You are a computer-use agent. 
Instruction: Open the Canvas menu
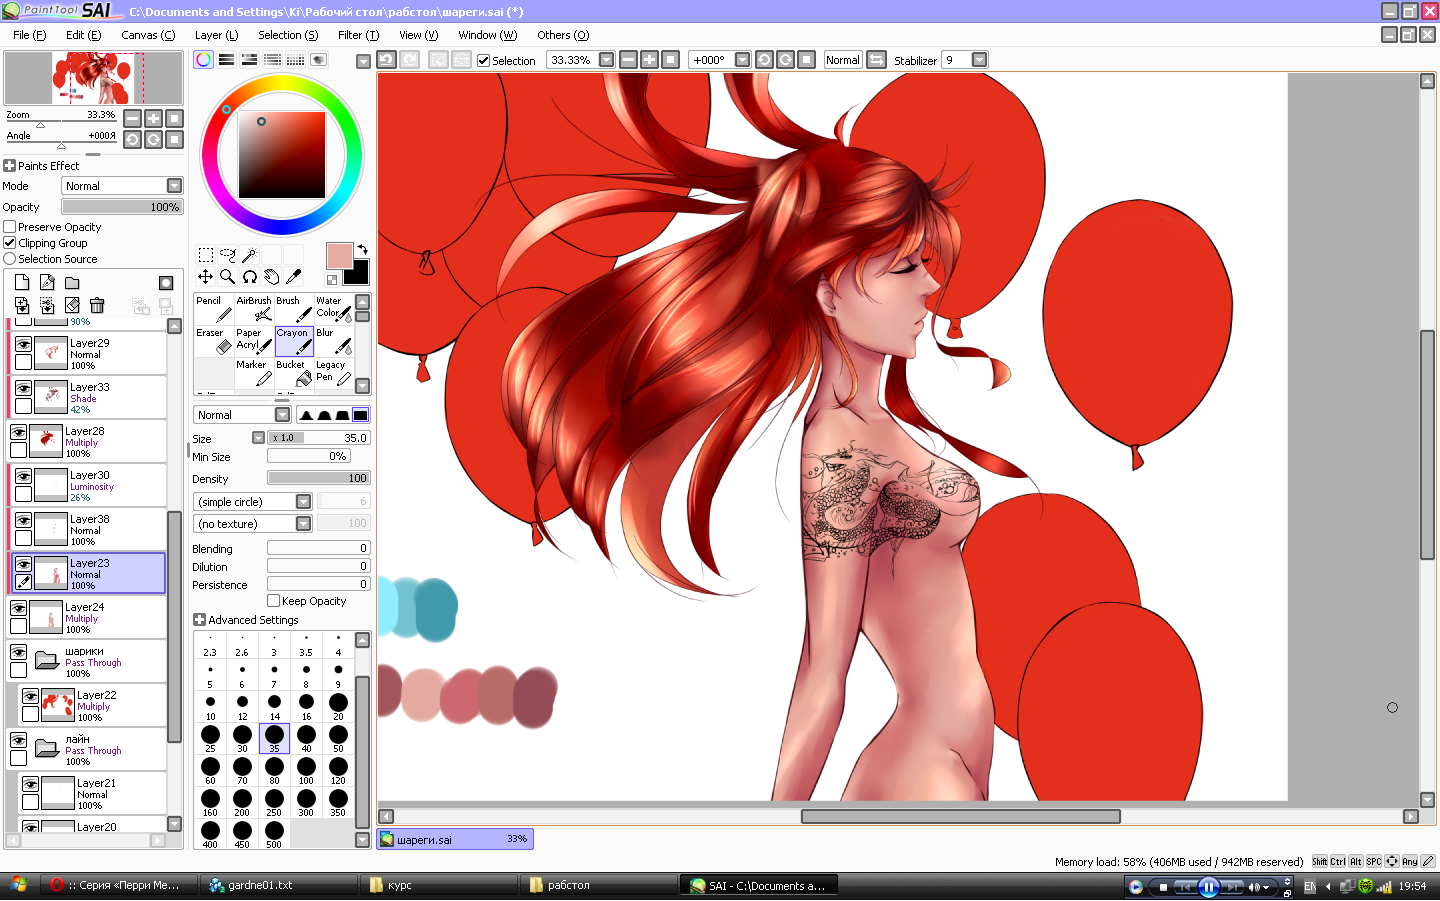click(147, 35)
